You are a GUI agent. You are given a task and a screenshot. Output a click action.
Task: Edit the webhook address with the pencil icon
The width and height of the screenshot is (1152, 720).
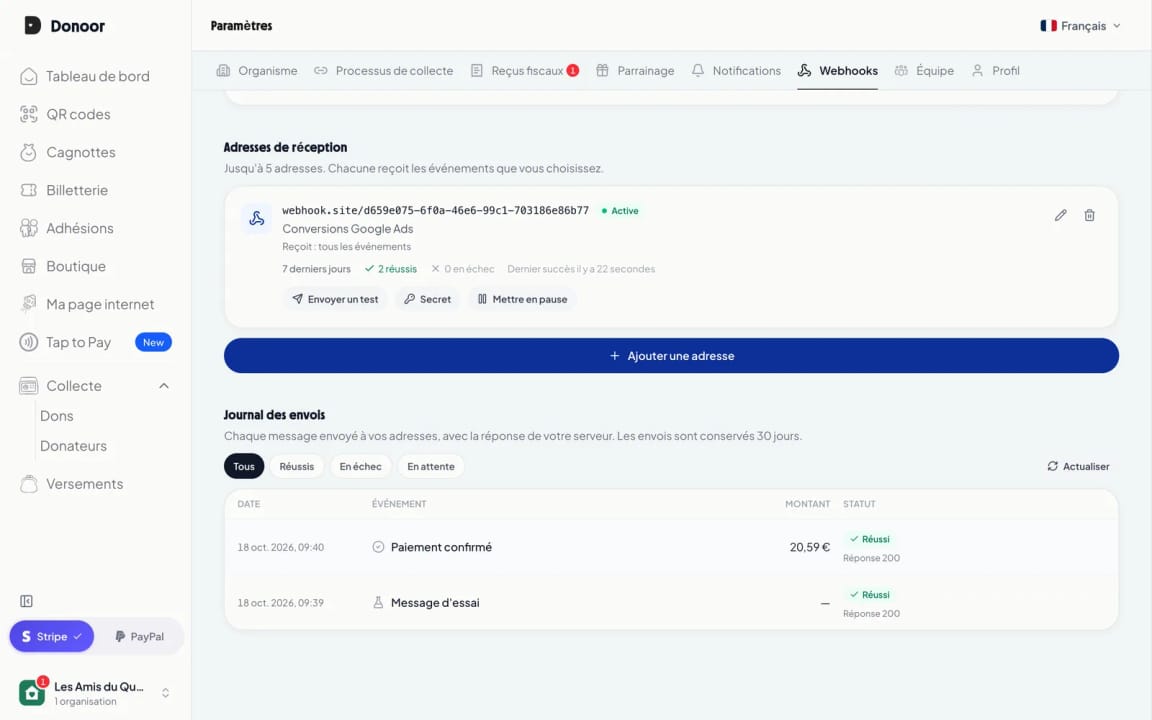(x=1060, y=215)
